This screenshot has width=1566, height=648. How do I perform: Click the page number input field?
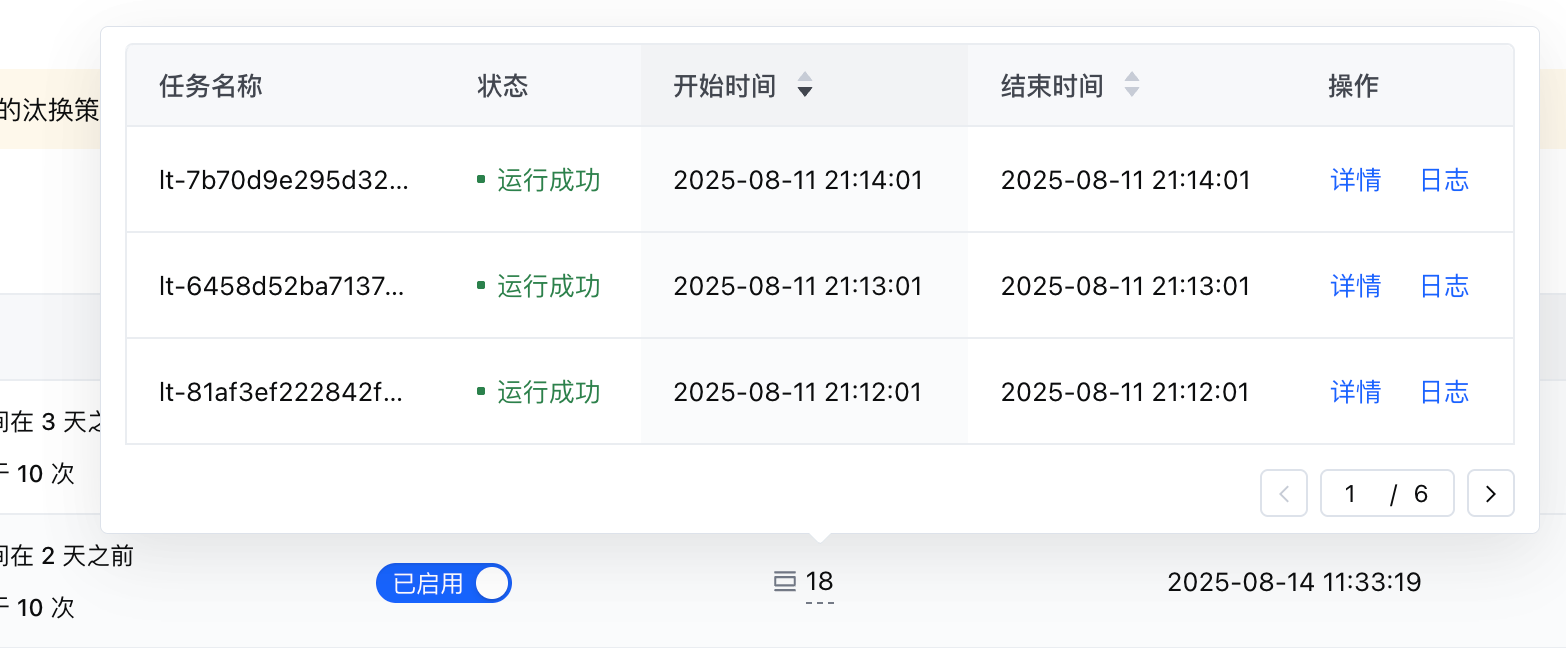1352,494
